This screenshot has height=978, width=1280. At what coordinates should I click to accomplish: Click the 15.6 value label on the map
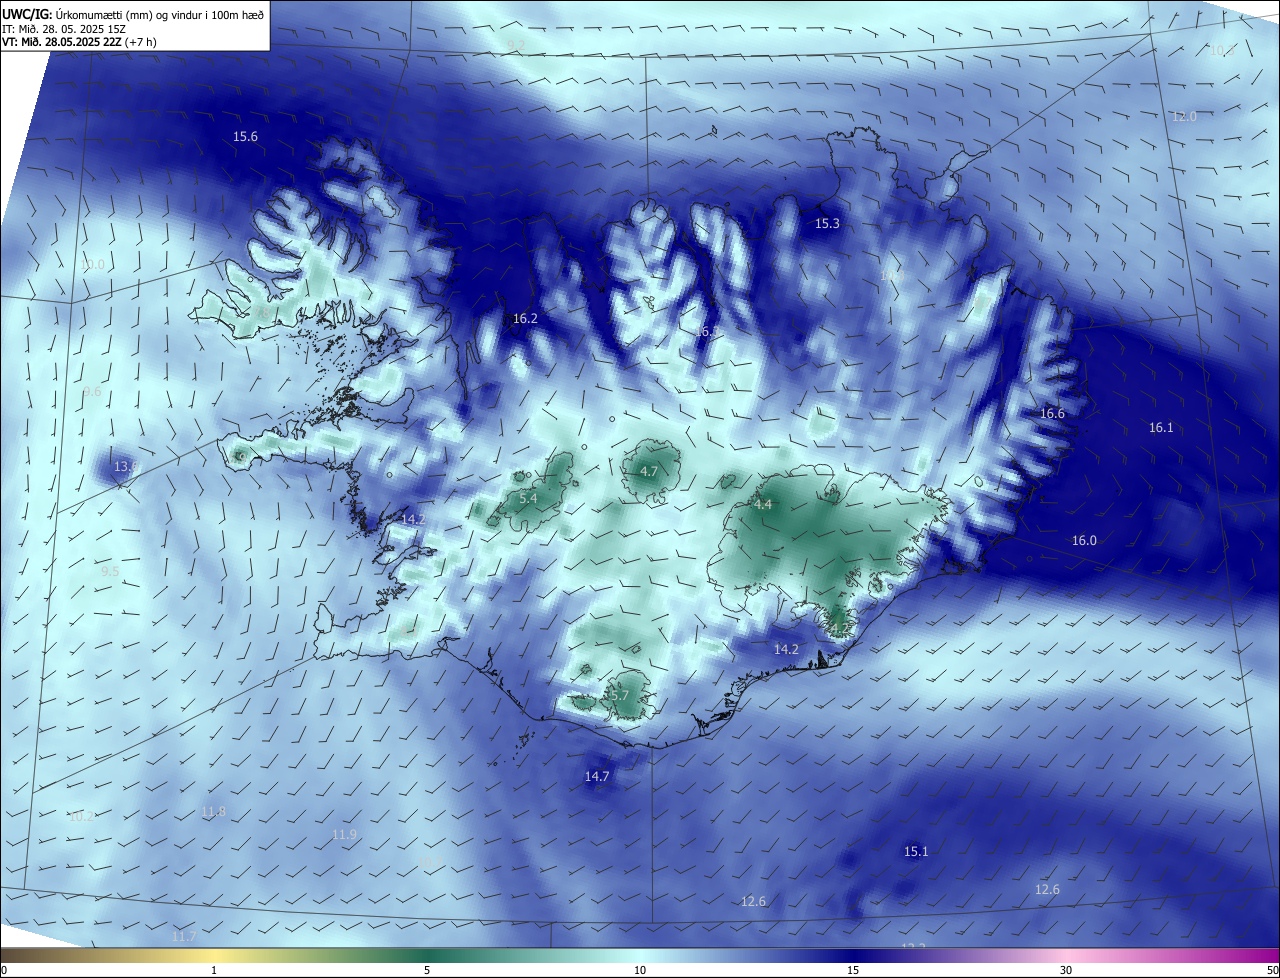tap(245, 137)
